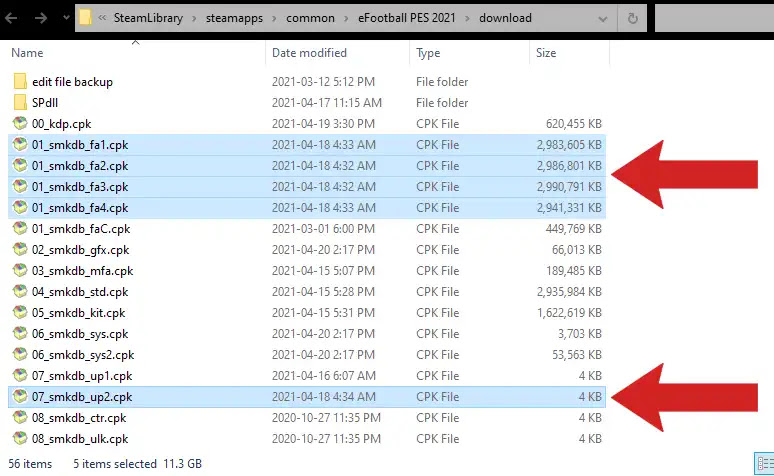Select the 06_smkdb_sys2.cpk file icon

[x=20, y=354]
